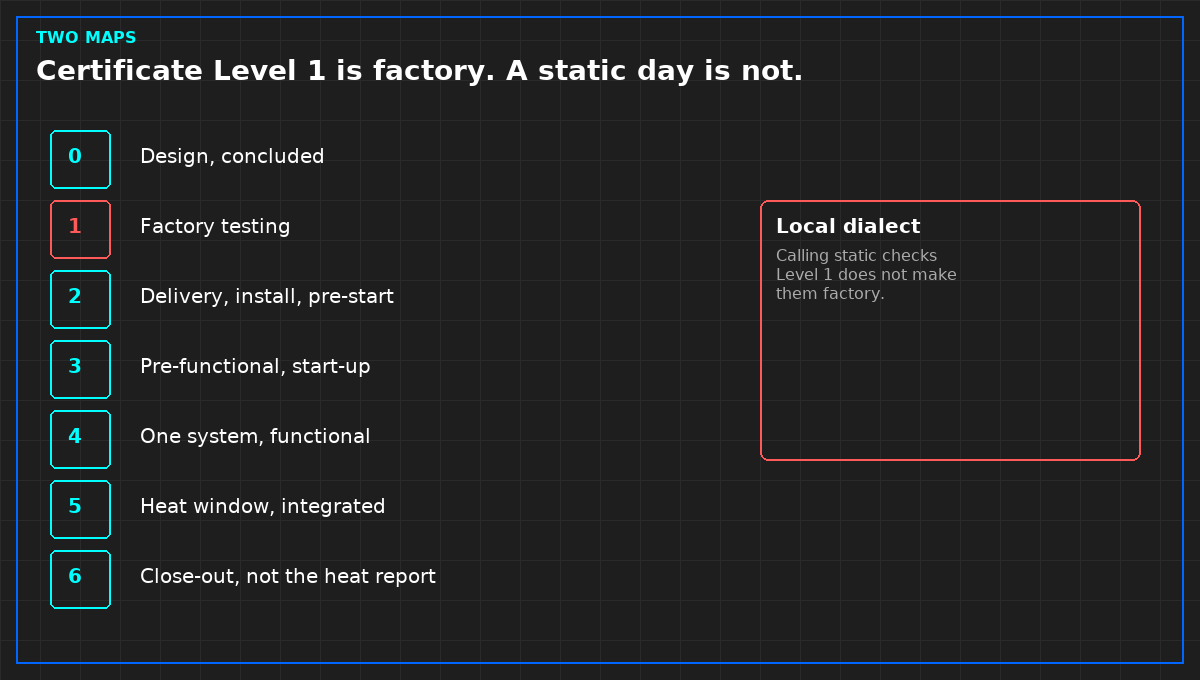Viewport: 1200px width, 680px height.
Task: Select the text "Close-out, not the heat report"
Action: point(288,577)
